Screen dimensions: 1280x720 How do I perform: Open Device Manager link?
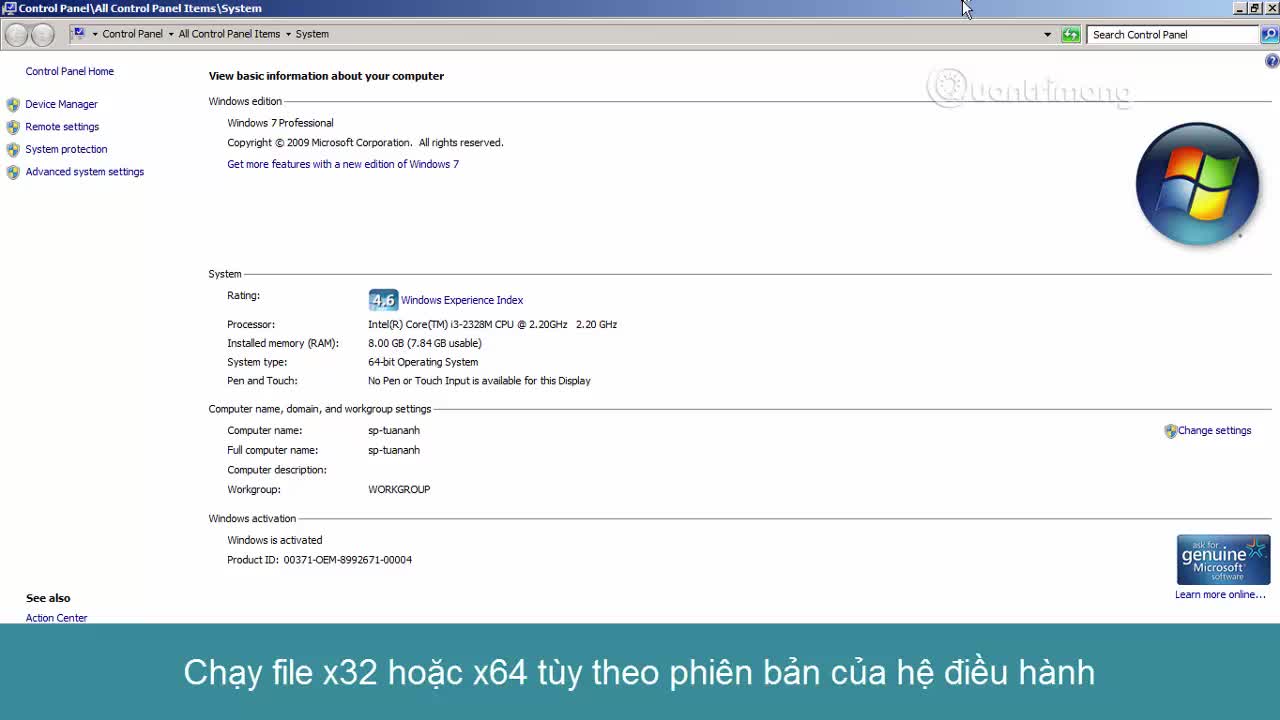tap(61, 104)
